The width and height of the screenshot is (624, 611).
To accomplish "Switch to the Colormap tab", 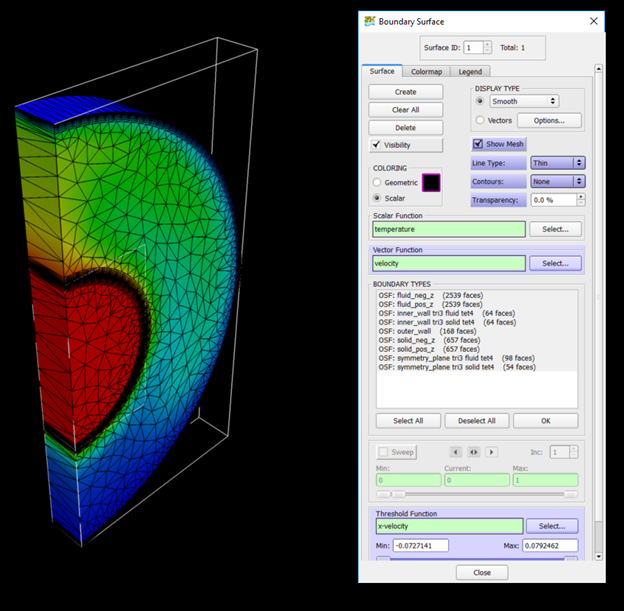I will pyautogui.click(x=428, y=71).
